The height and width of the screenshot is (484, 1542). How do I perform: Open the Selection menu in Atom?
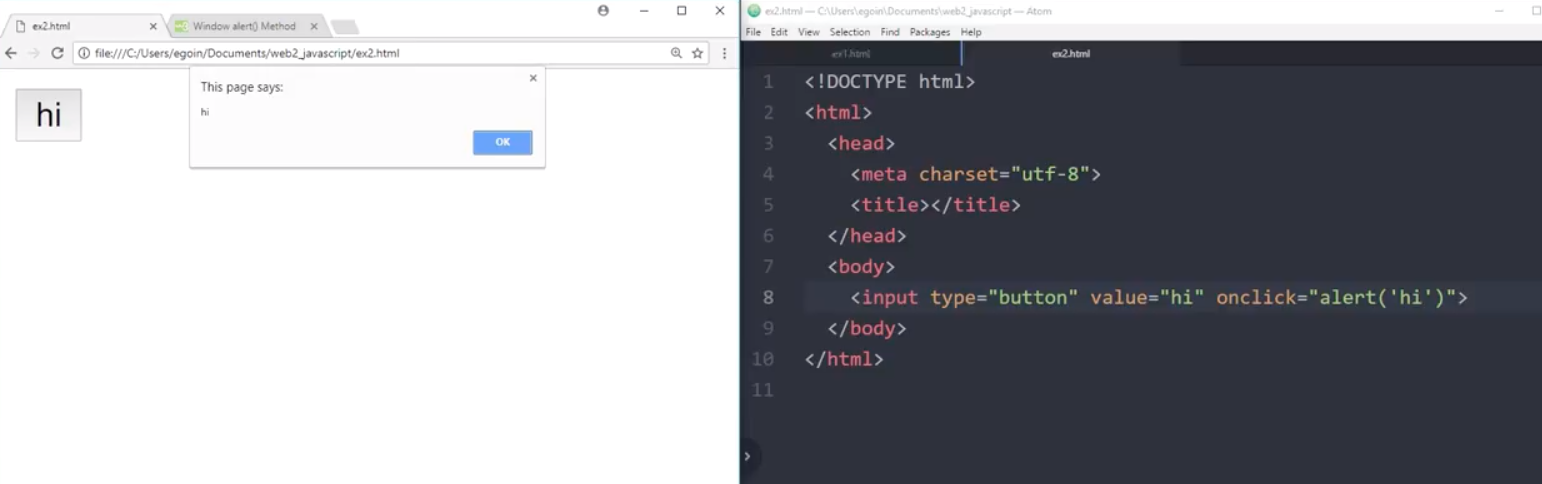pos(849,32)
